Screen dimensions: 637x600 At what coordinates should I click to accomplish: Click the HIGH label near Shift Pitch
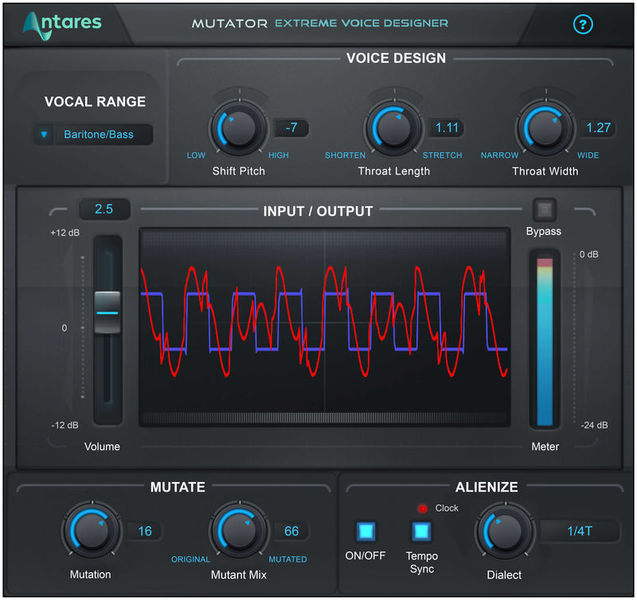[278, 155]
